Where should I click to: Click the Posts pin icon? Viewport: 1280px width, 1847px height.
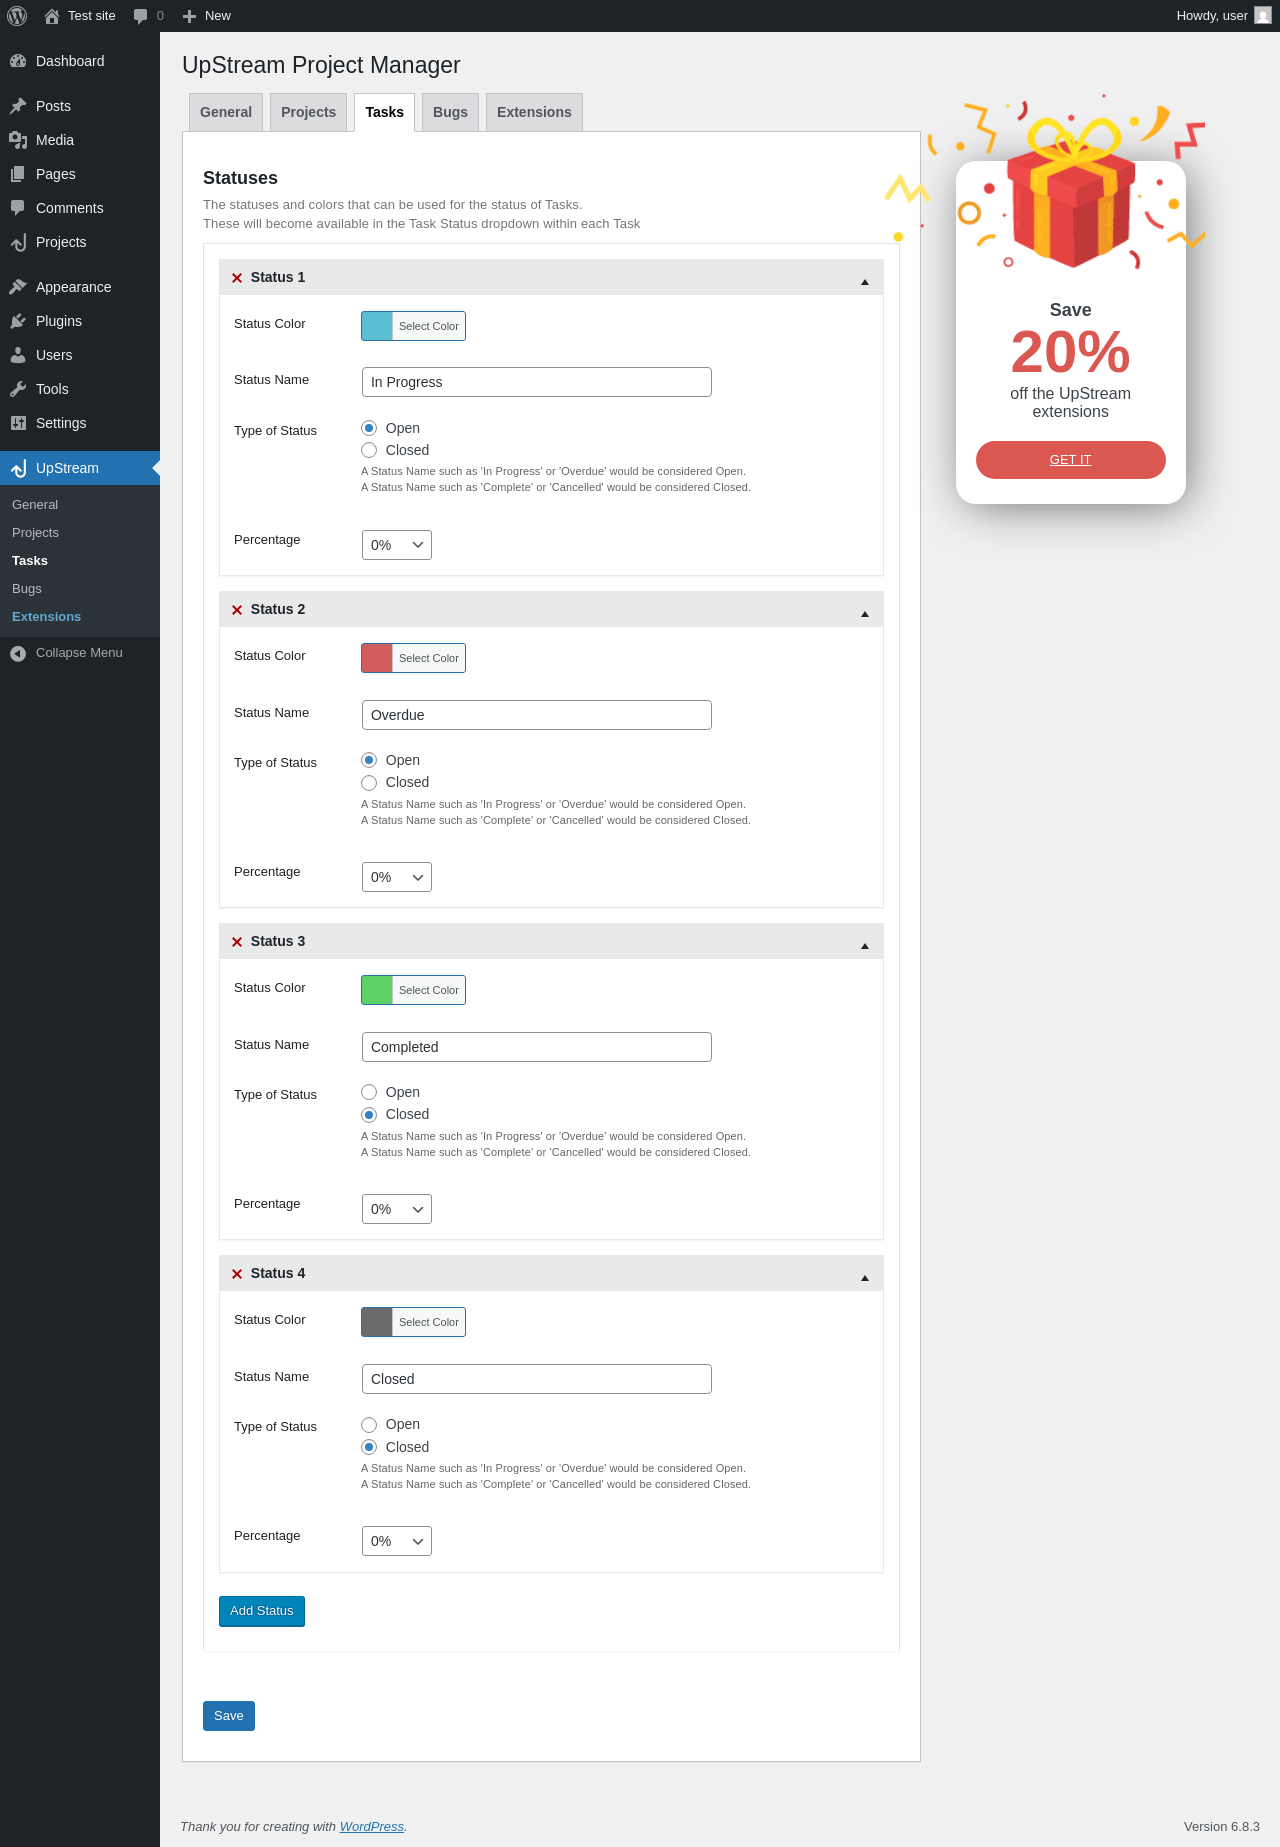click(x=18, y=106)
